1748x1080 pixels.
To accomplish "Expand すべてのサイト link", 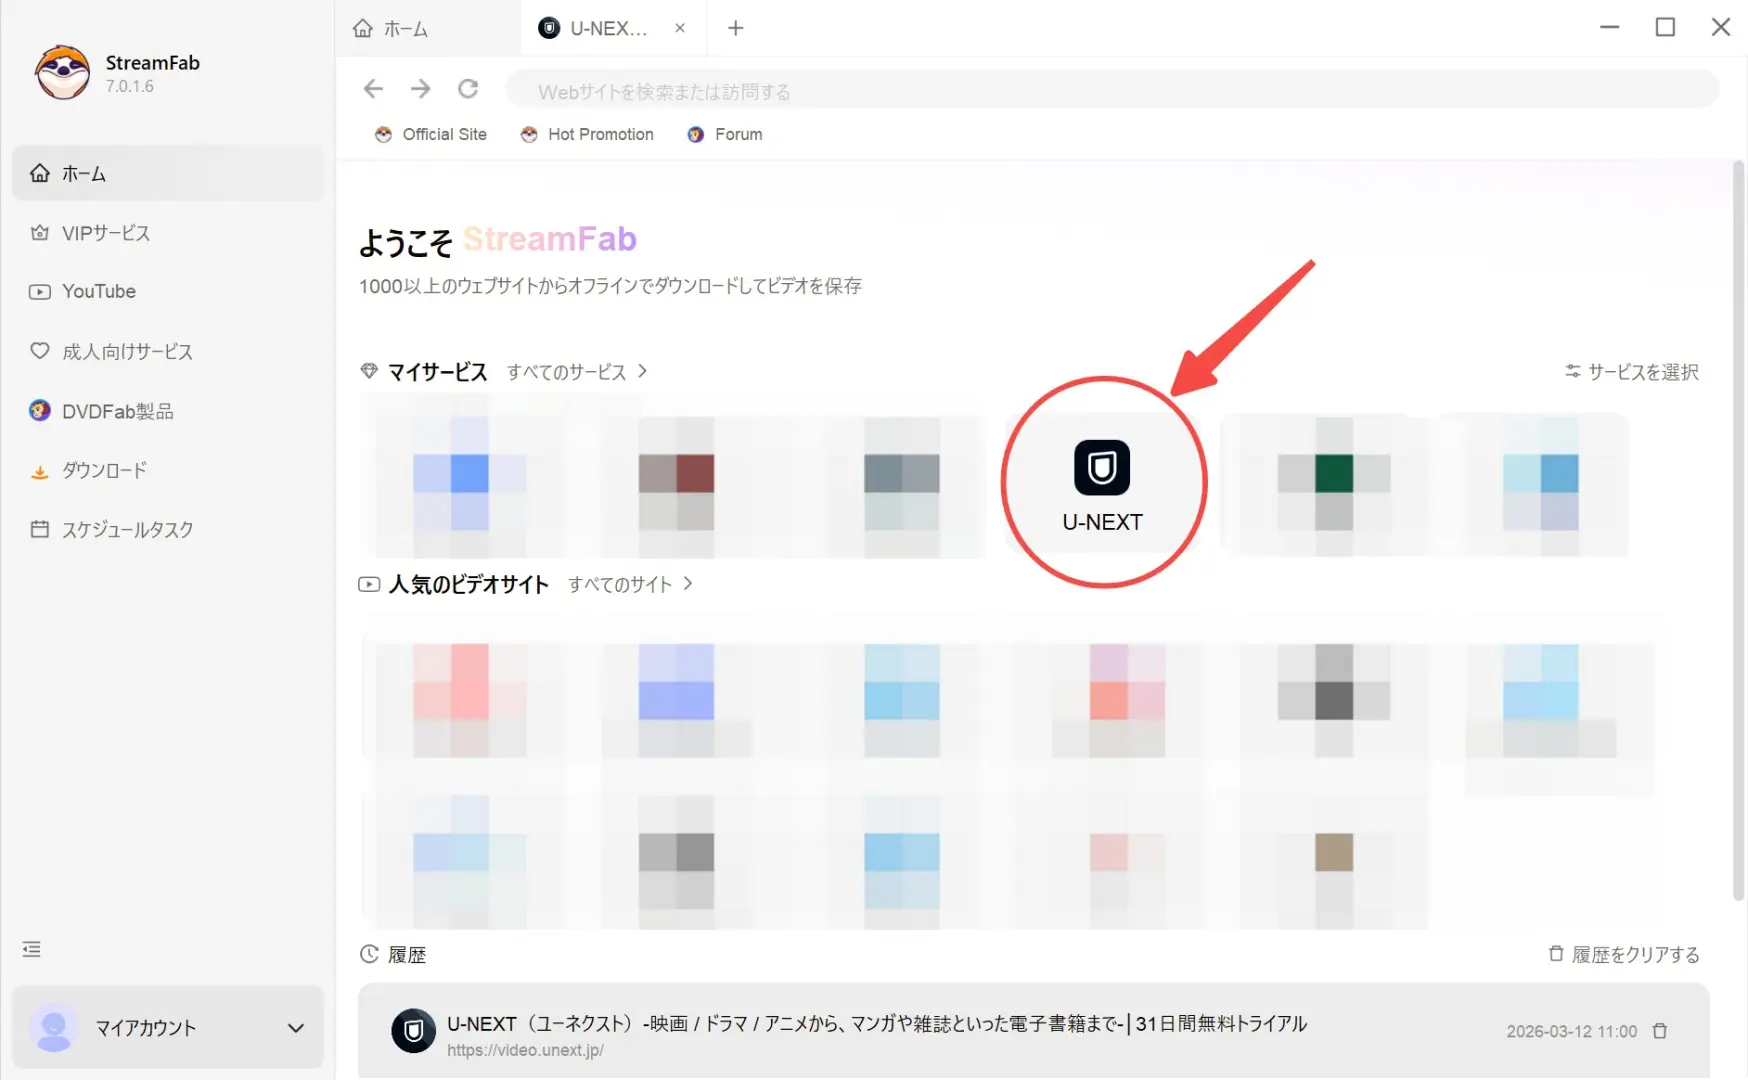I will pos(630,584).
